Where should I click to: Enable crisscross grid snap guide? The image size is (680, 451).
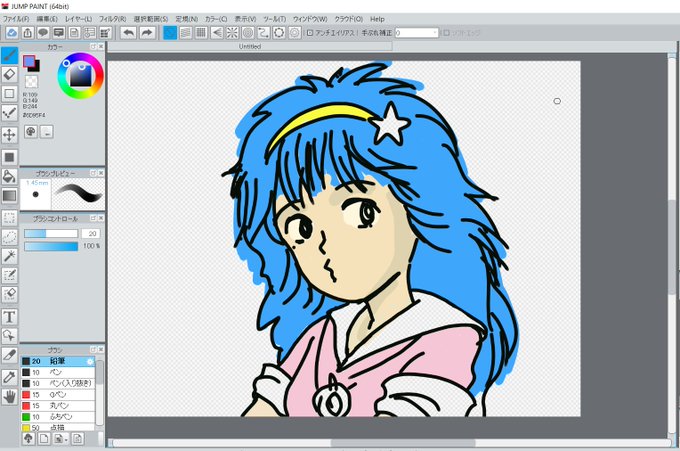tap(201, 33)
